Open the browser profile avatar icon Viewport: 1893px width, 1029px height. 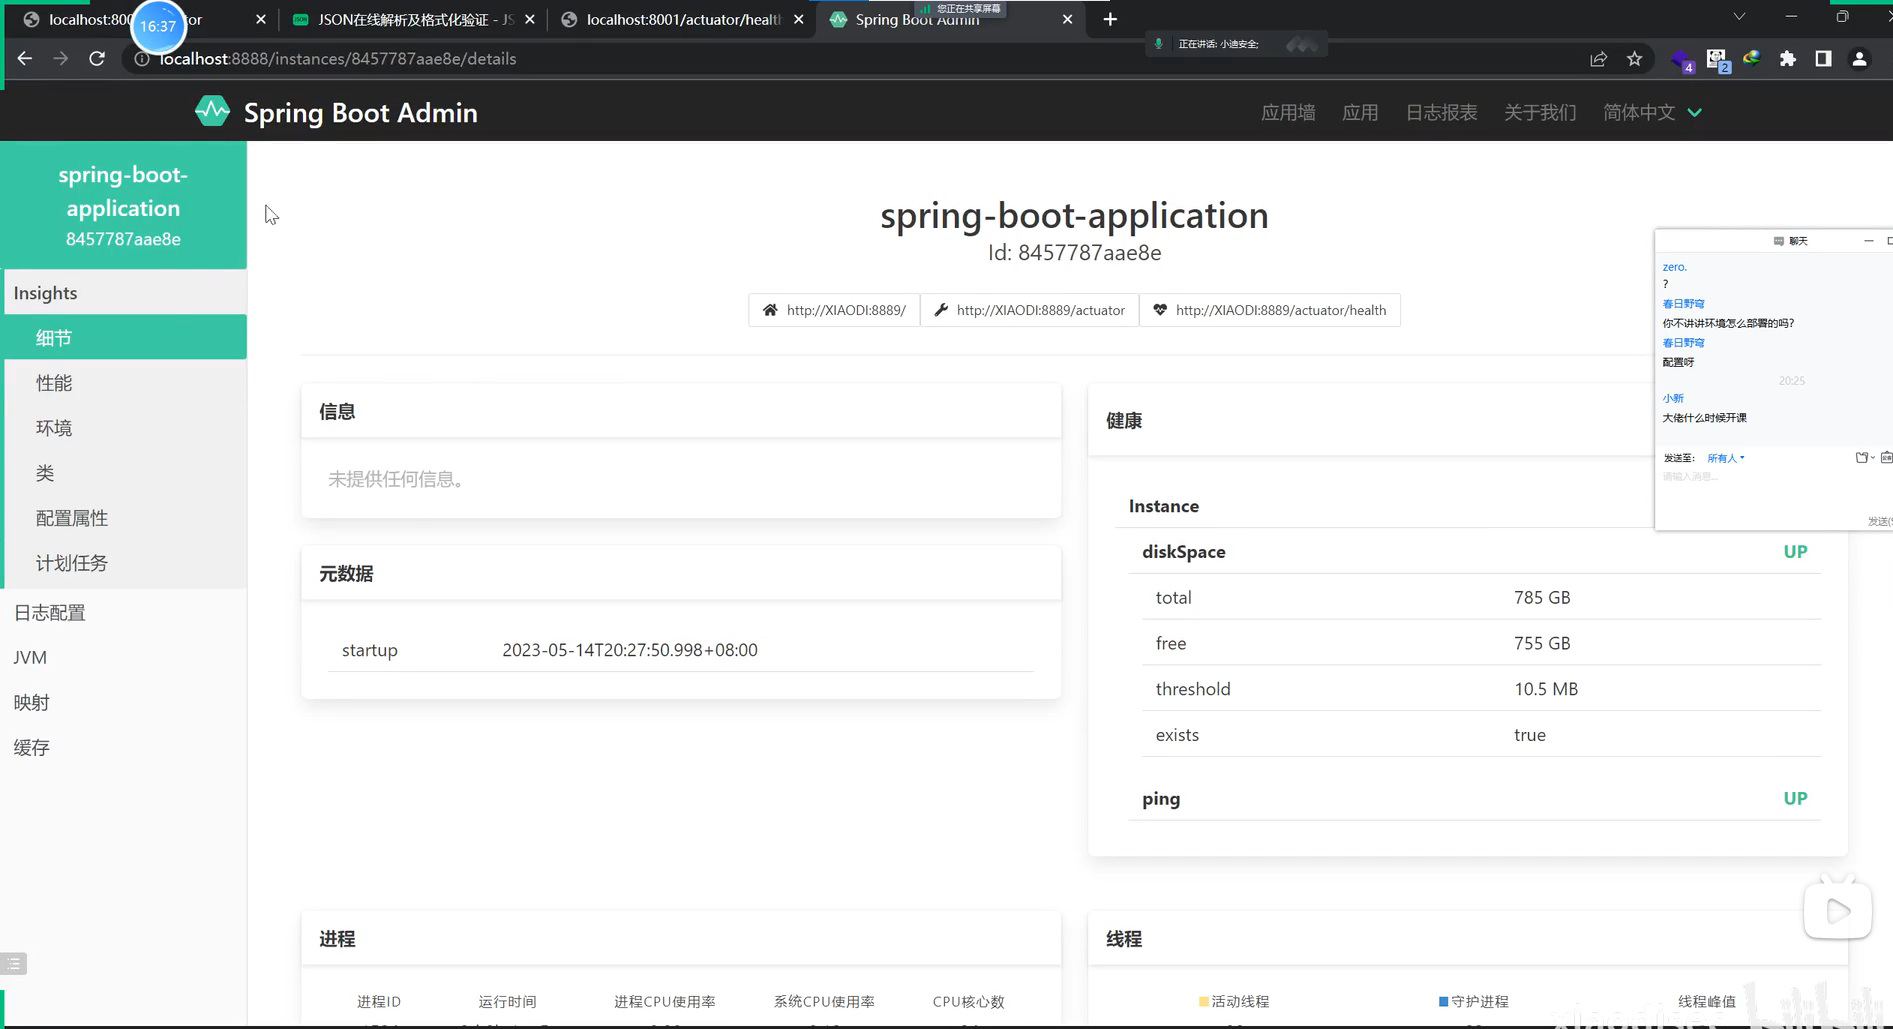click(x=1859, y=59)
